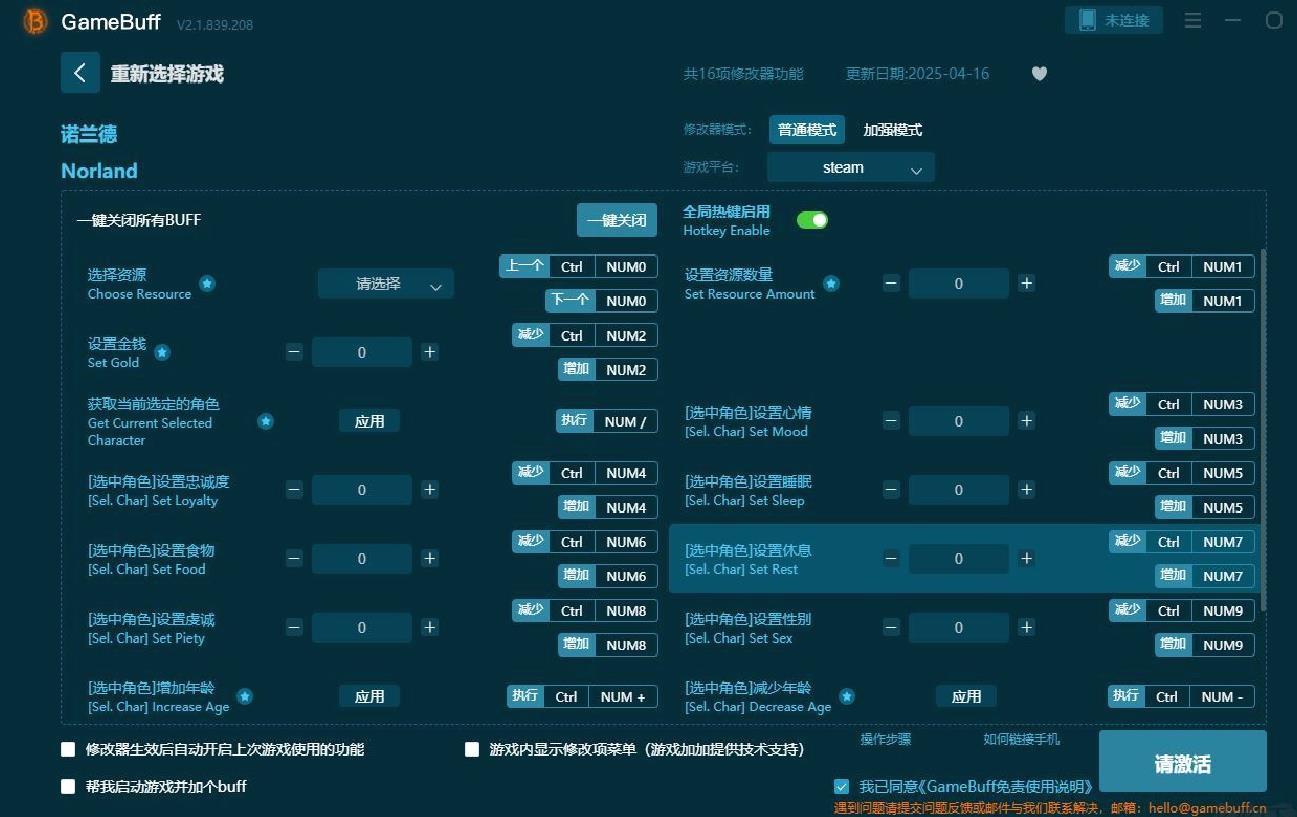Click minus for Set Mood
Screen dimensions: 1297x817
891,421
